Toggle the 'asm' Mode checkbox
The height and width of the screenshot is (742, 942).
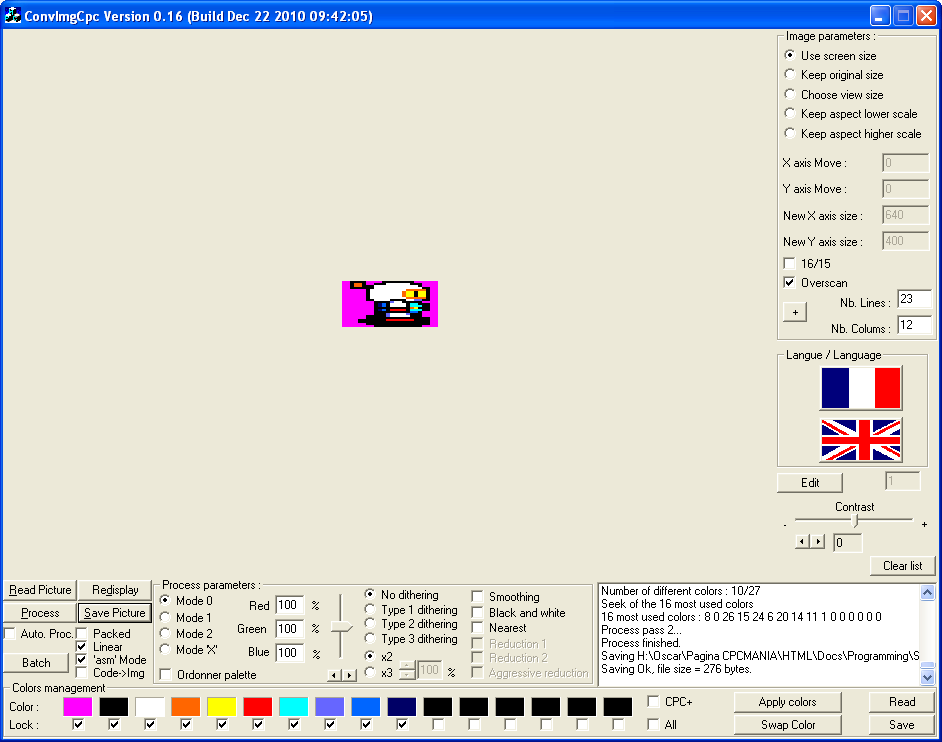(x=82, y=660)
